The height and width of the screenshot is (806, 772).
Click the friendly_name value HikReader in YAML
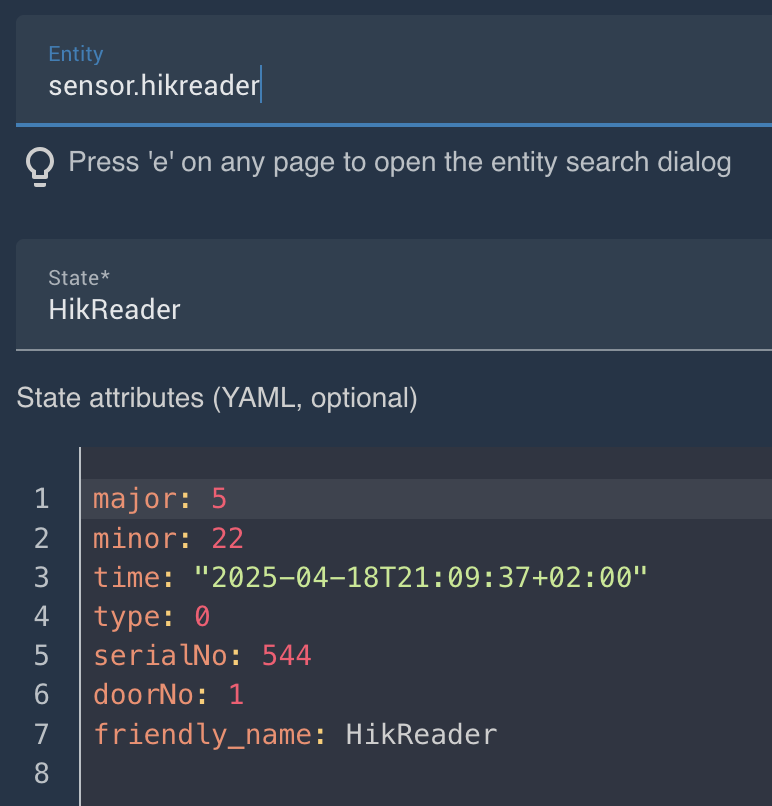point(421,735)
